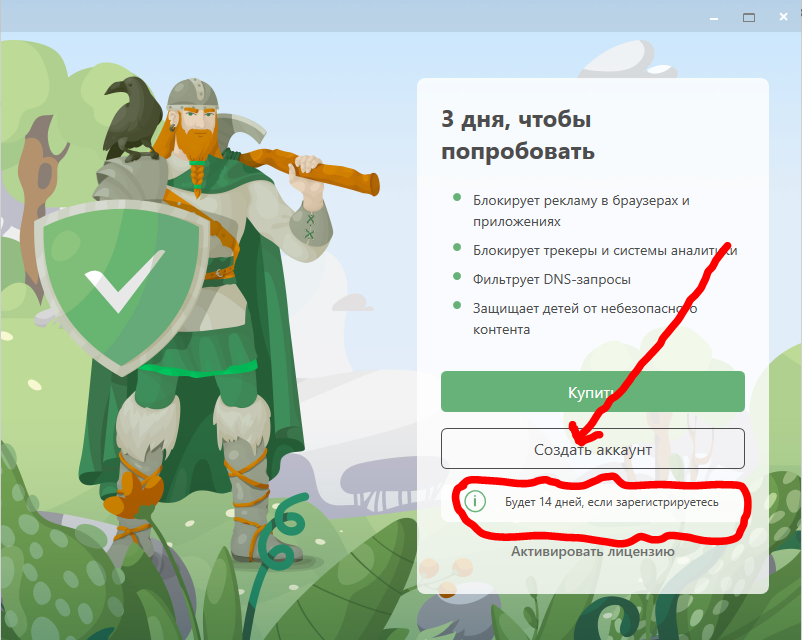802x640 pixels.
Task: Click the raven on the viking's shoulder
Action: coord(132,119)
